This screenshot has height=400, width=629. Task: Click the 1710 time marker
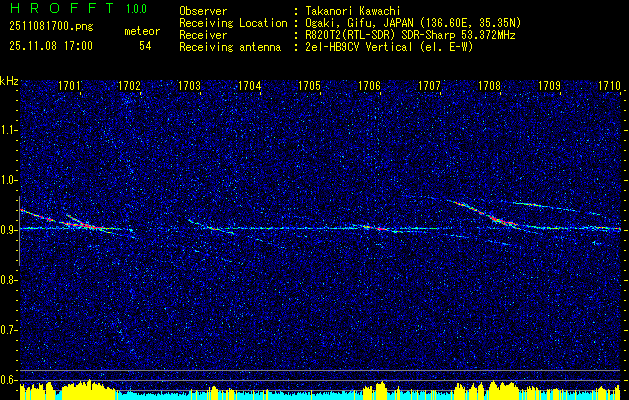(x=609, y=86)
